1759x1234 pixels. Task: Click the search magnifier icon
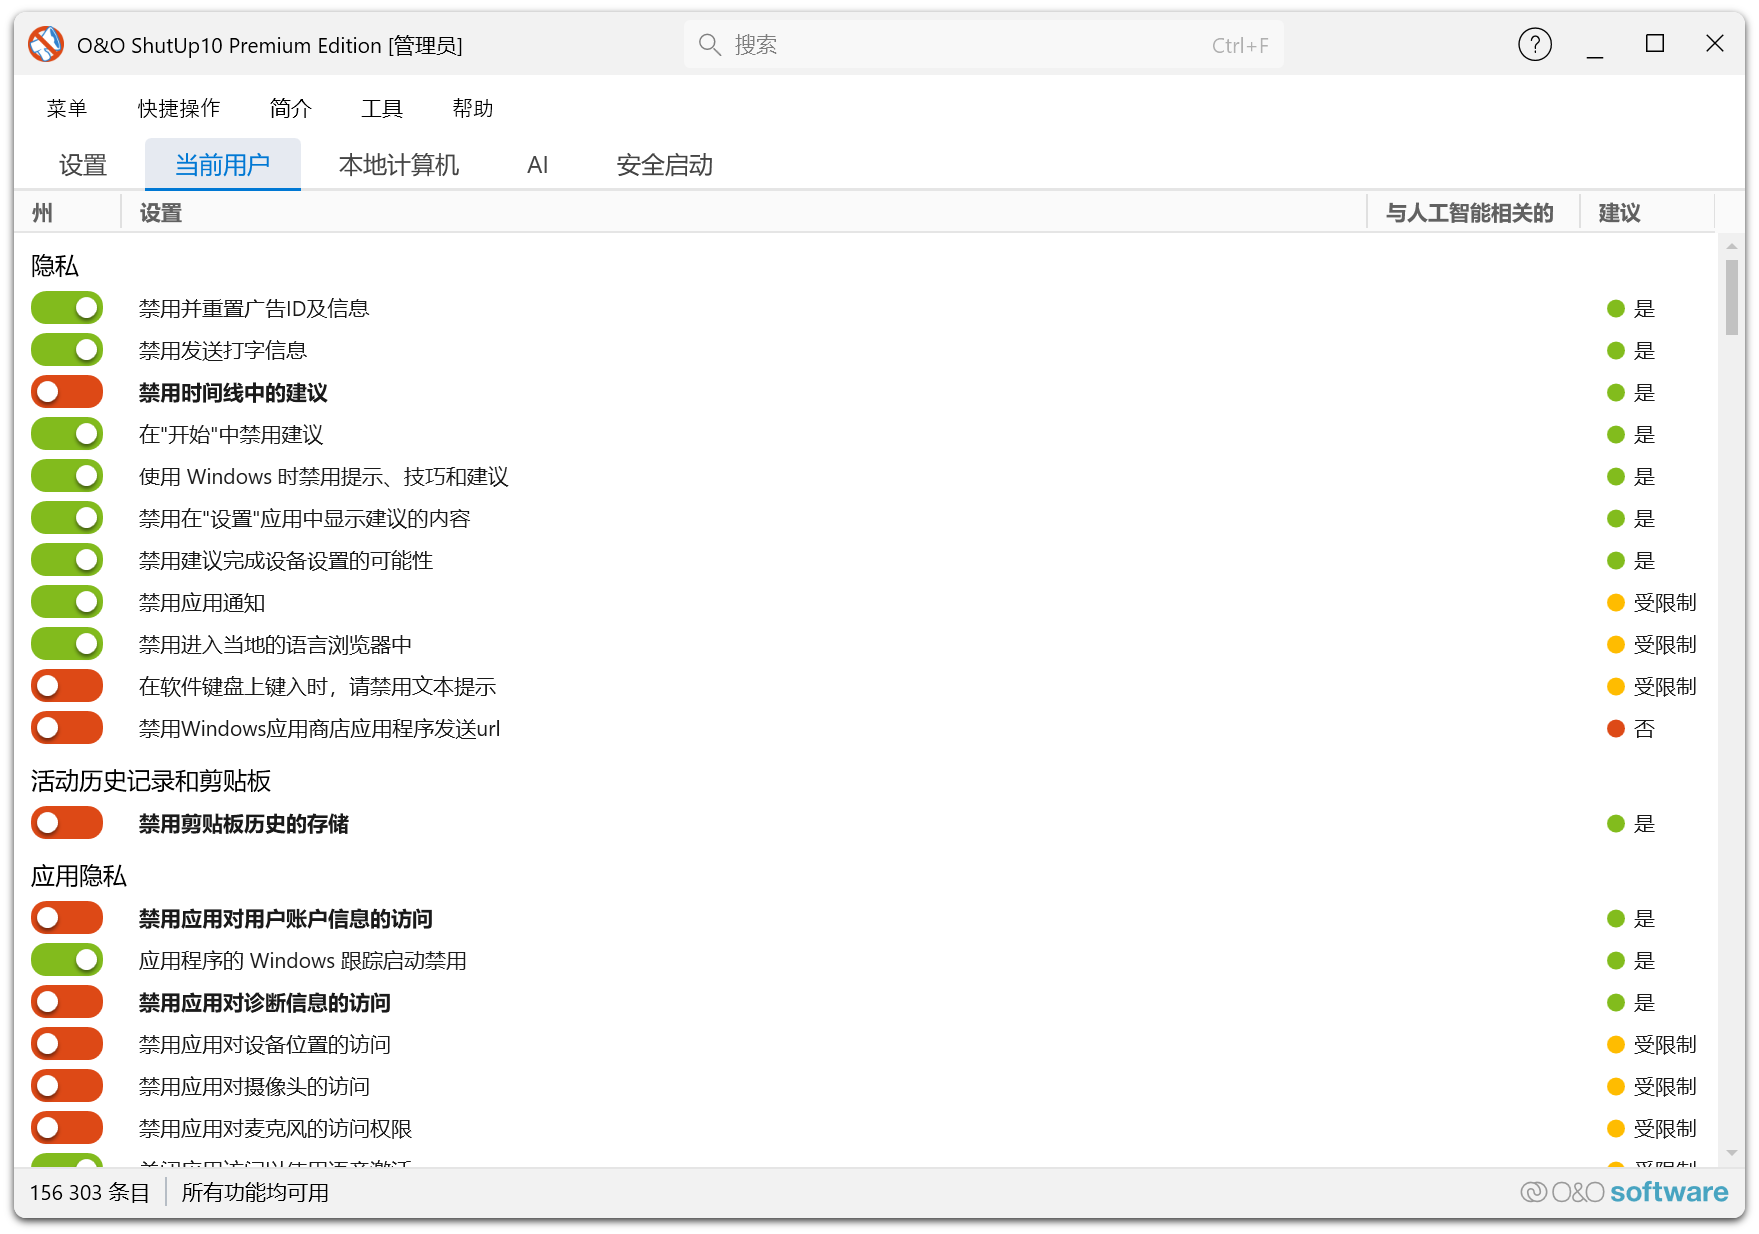point(709,45)
